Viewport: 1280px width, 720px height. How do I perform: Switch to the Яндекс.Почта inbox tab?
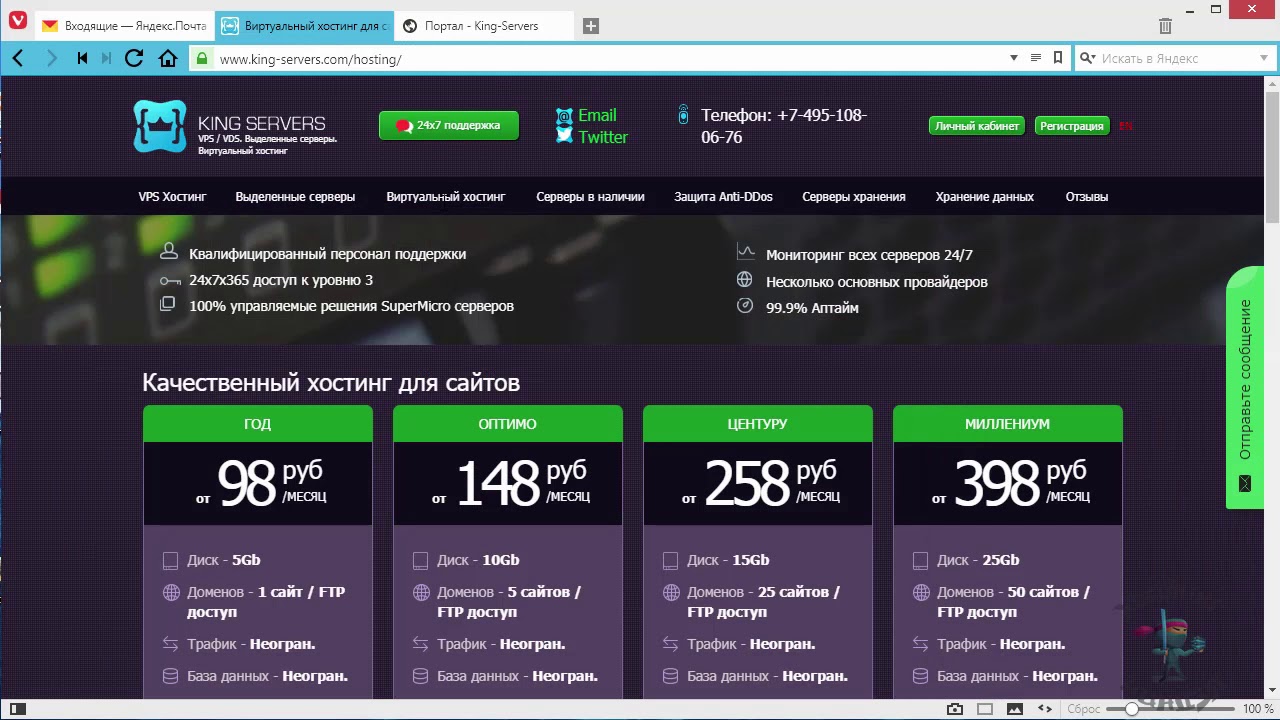pyautogui.click(x=124, y=26)
